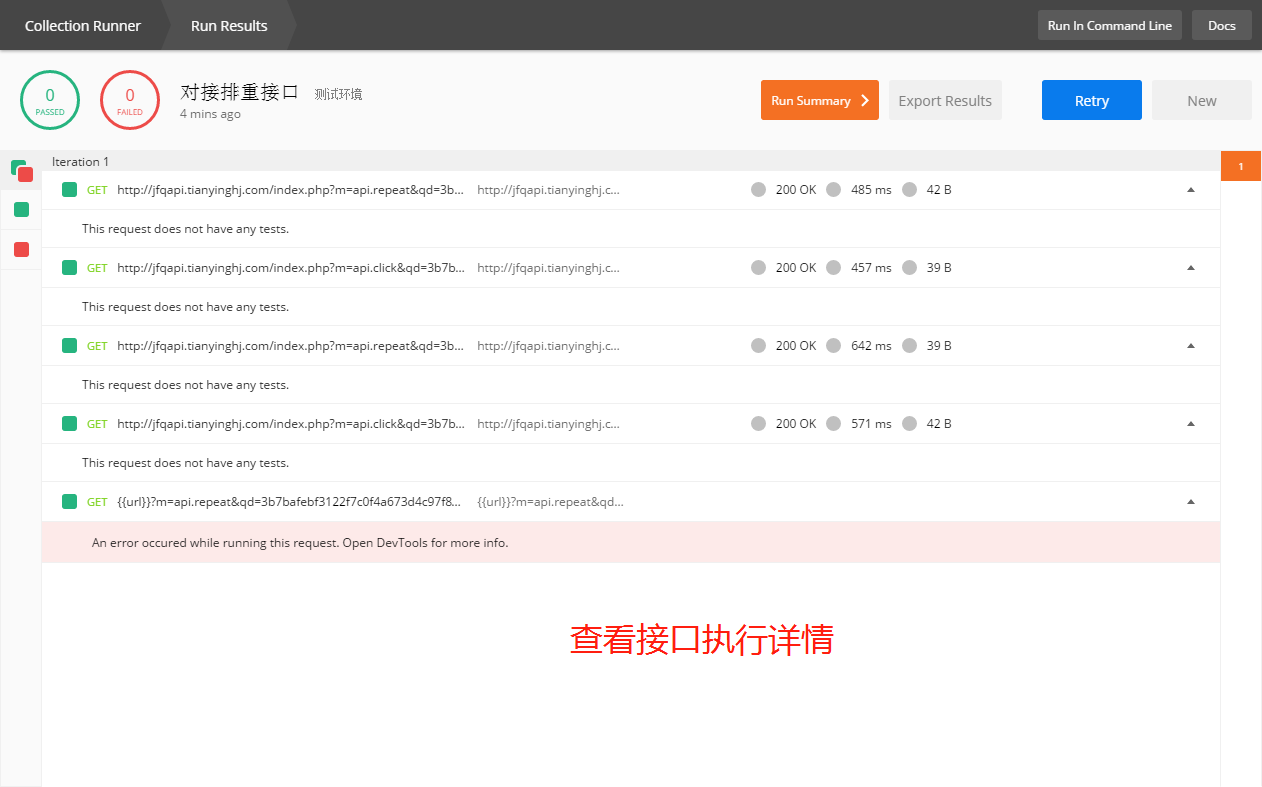
Task: Filter results to failed requests only
Action: click(x=20, y=248)
